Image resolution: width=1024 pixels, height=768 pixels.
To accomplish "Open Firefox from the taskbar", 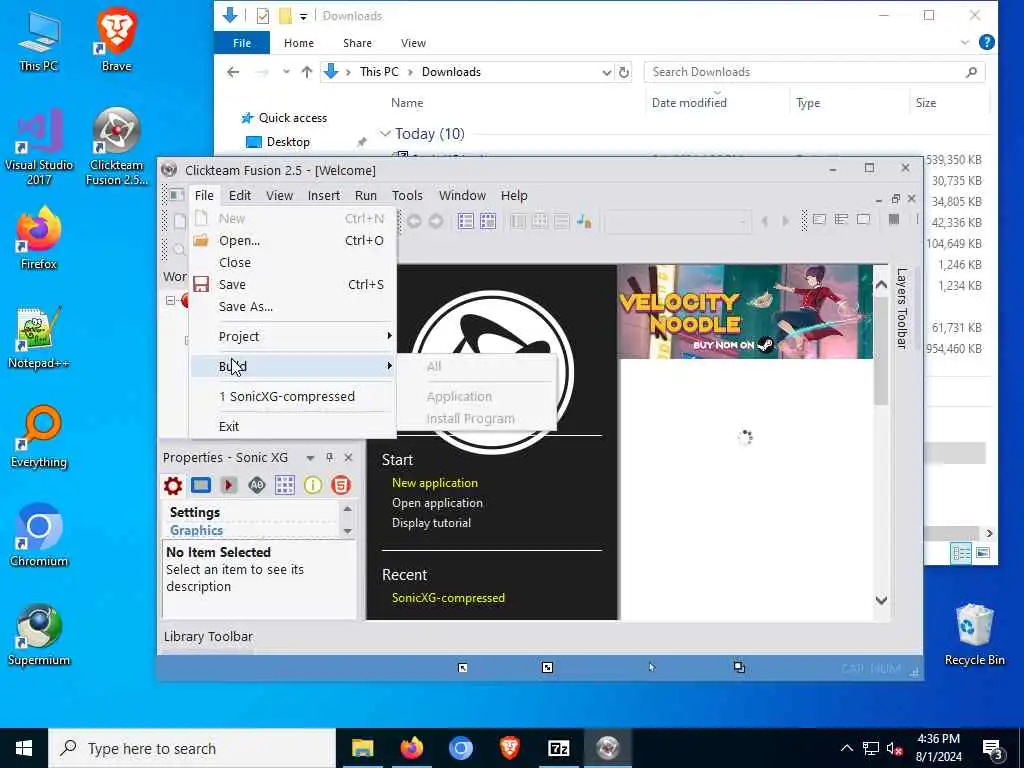I will (x=411, y=748).
